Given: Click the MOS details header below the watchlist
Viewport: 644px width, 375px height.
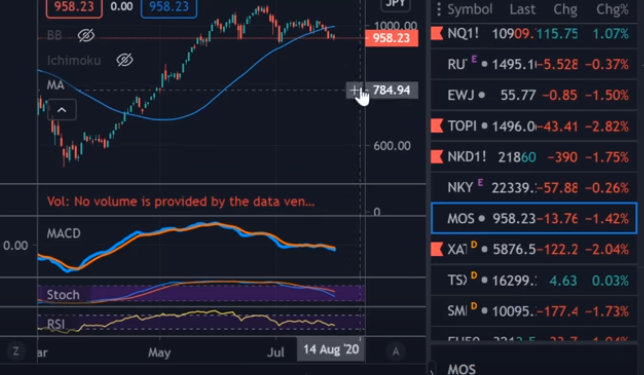Looking at the screenshot, I should tap(462, 369).
